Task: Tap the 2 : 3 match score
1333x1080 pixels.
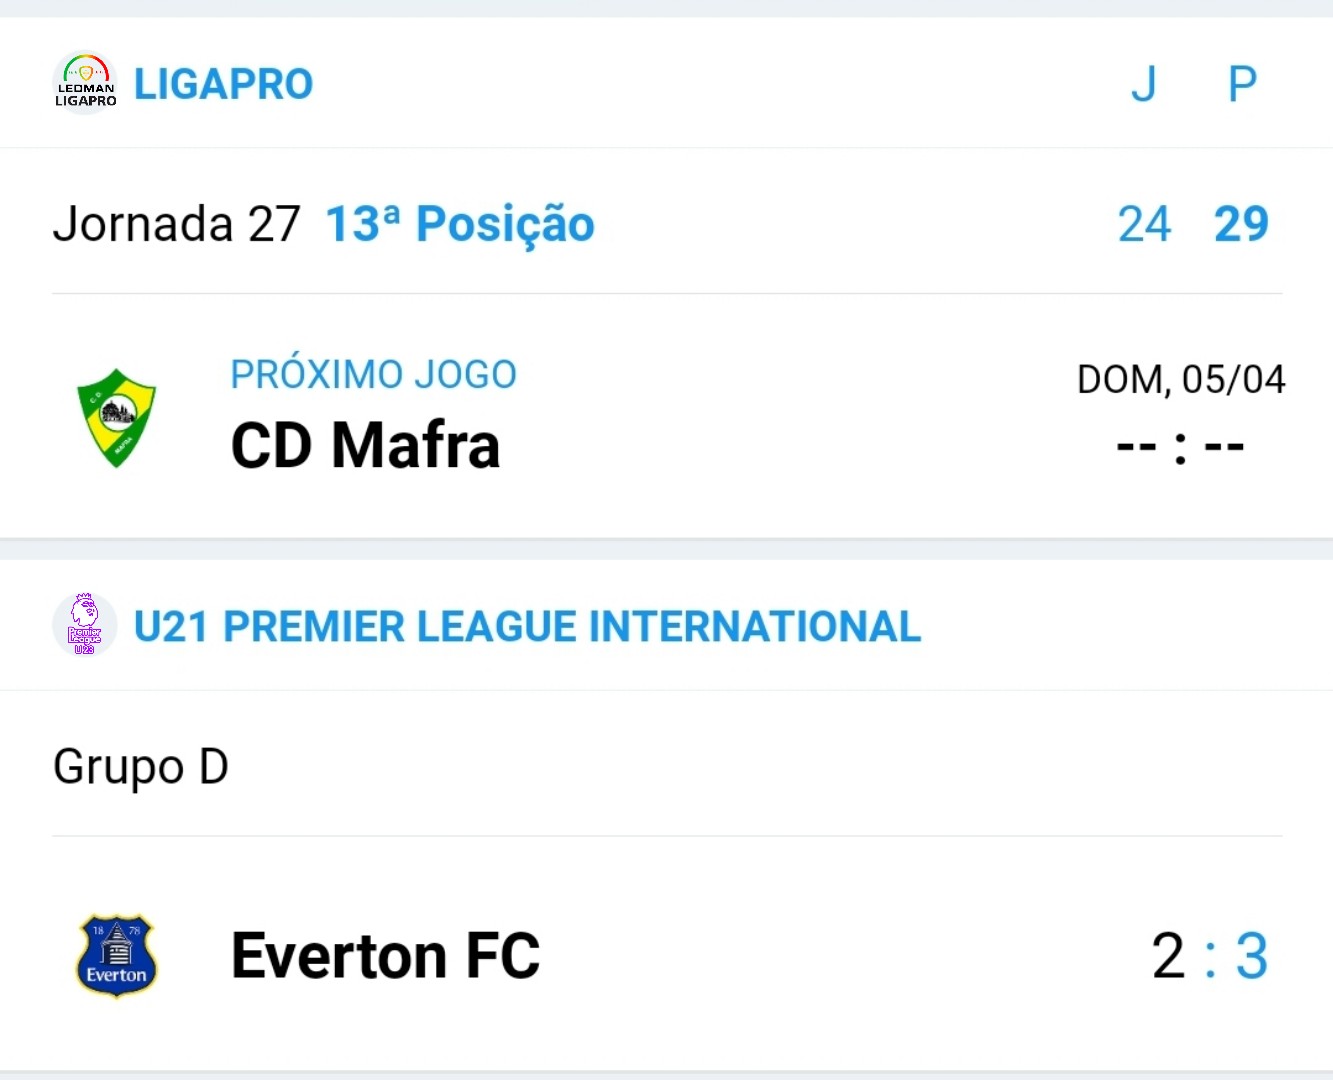Action: [1210, 956]
